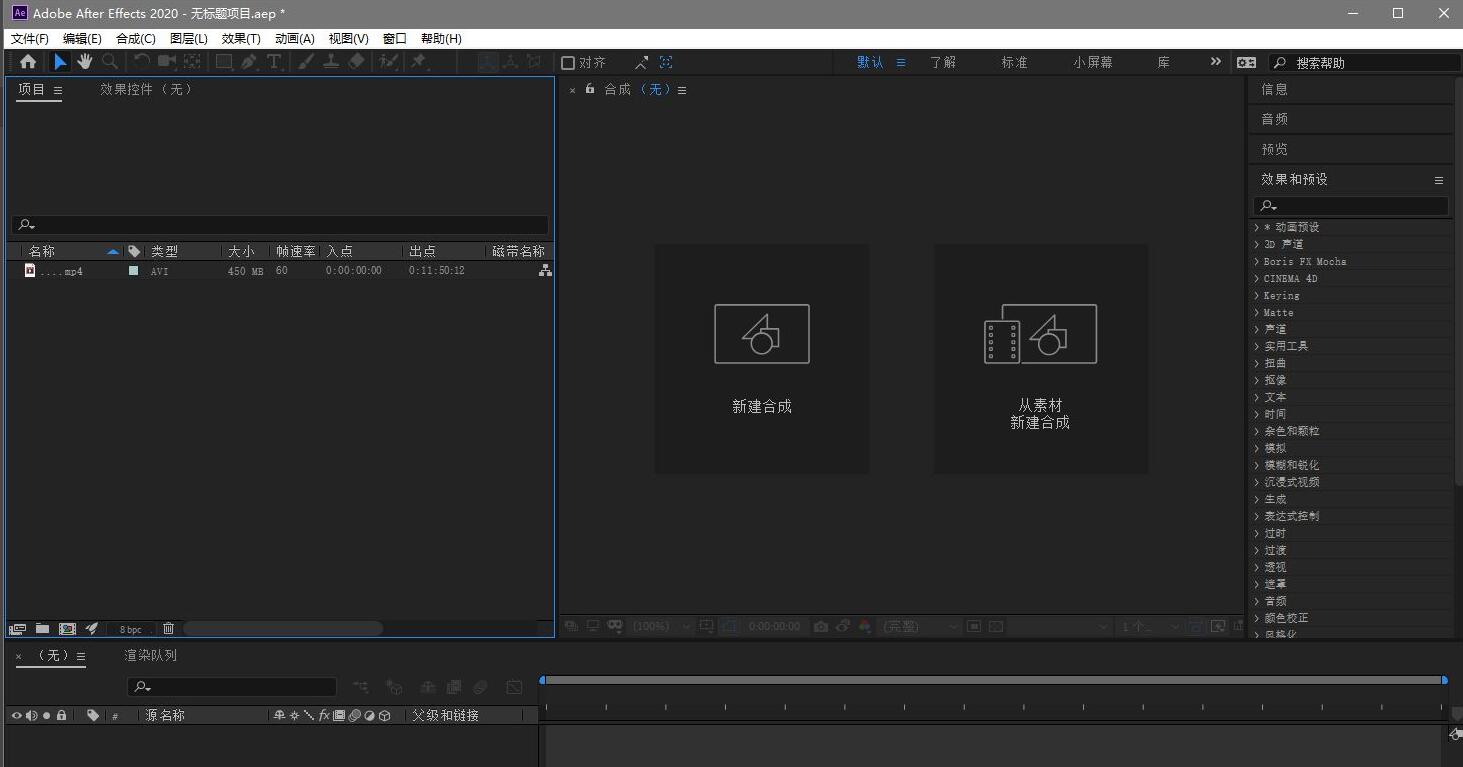Switch to the 渲染队列 tab

click(150, 655)
